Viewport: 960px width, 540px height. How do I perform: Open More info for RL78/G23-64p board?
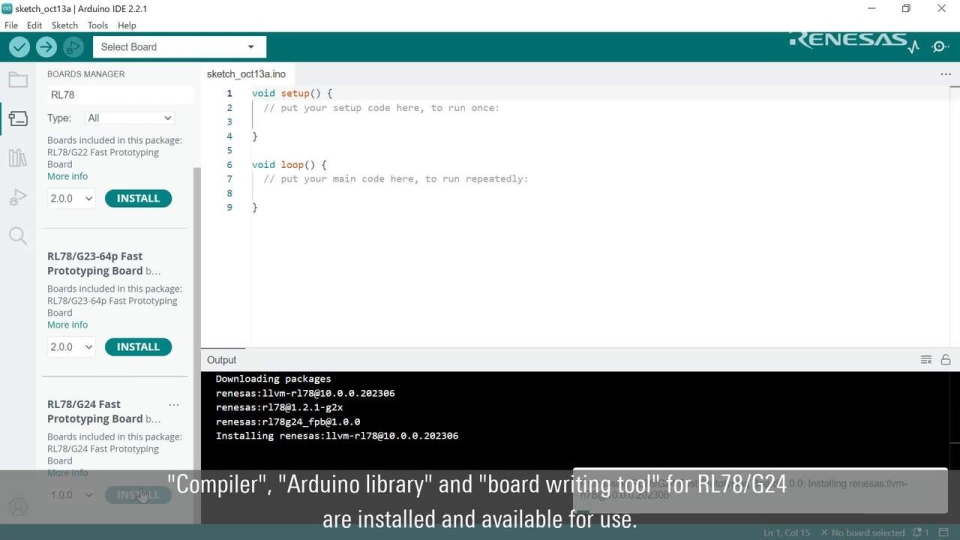click(x=67, y=325)
